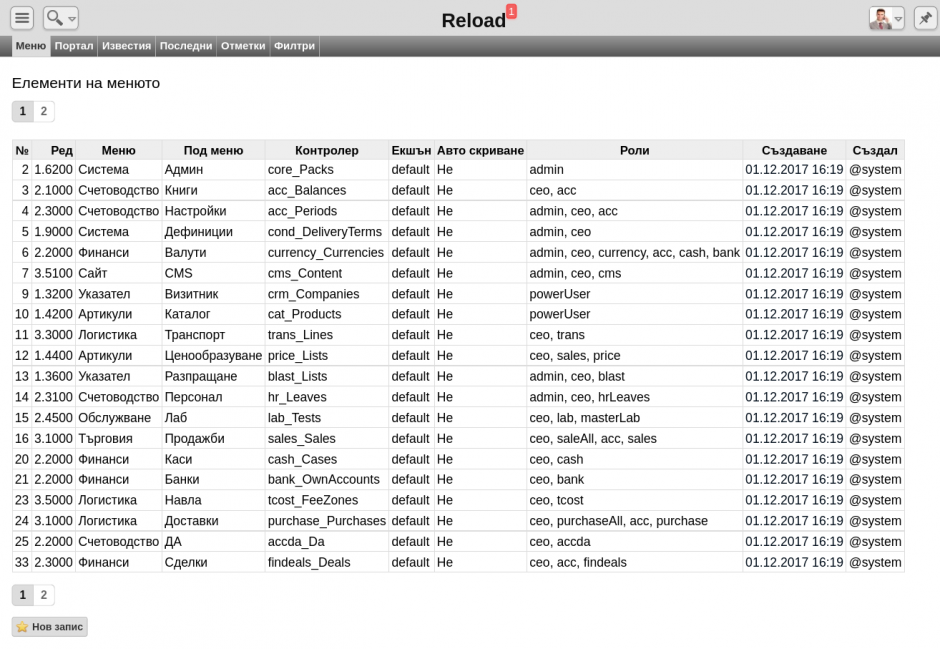Open the hamburger main menu
Image resolution: width=940 pixels, height=649 pixels.
click(22, 18)
